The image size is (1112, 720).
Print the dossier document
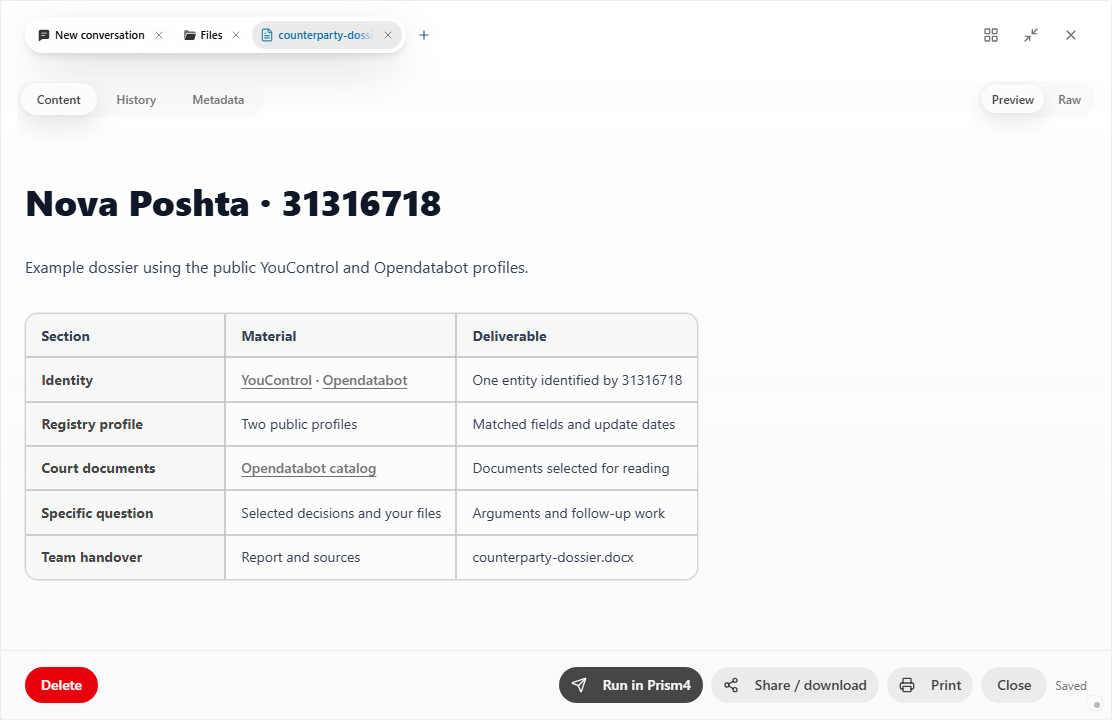coord(930,685)
